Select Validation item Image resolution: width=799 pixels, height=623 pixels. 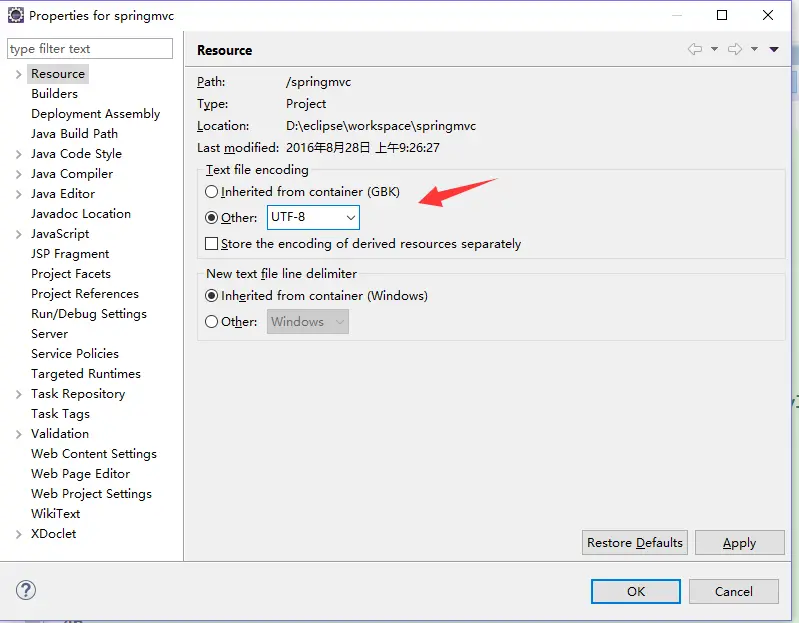[x=60, y=434]
